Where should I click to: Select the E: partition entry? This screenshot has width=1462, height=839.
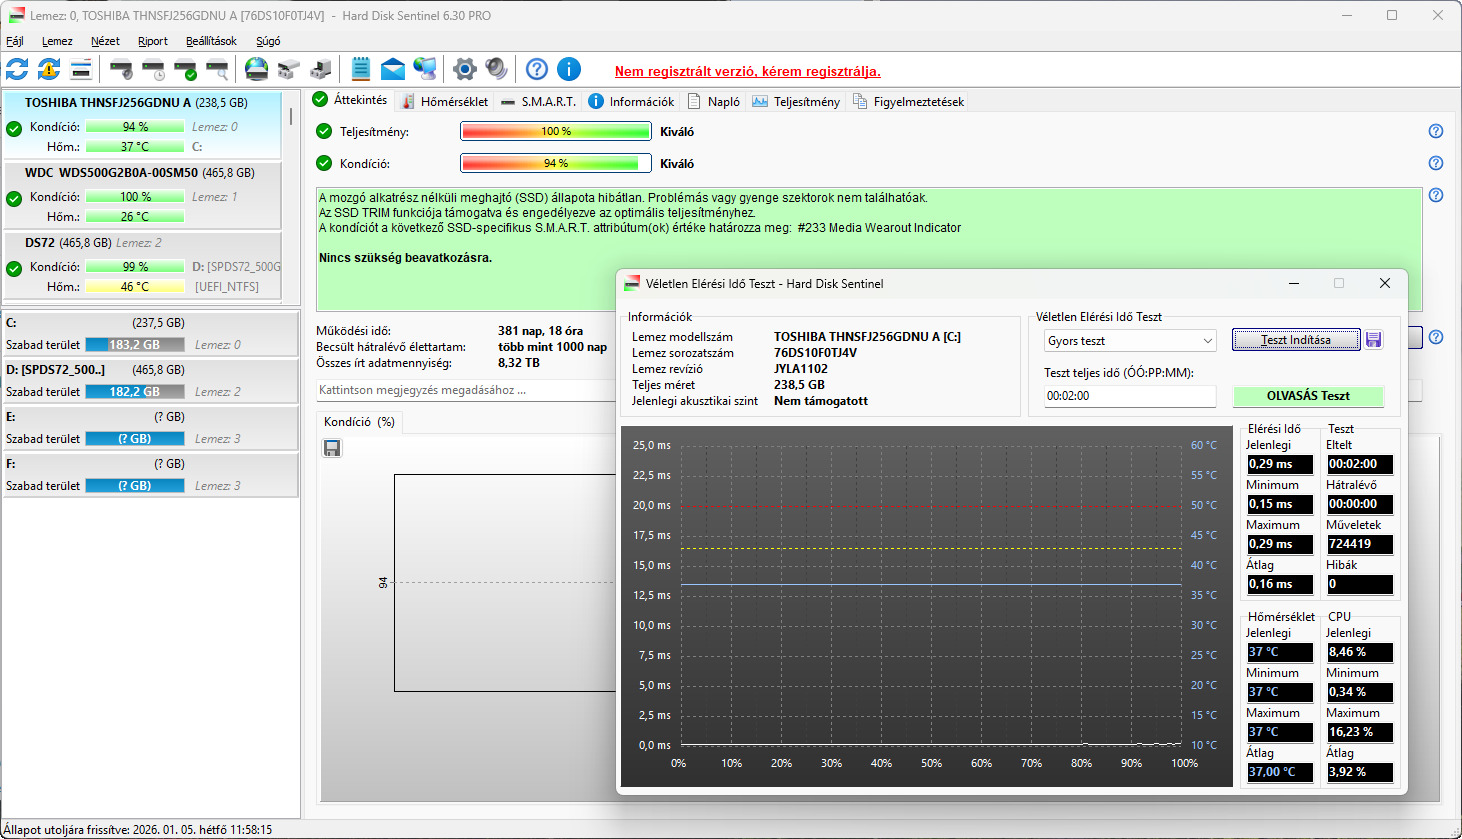pyautogui.click(x=151, y=428)
